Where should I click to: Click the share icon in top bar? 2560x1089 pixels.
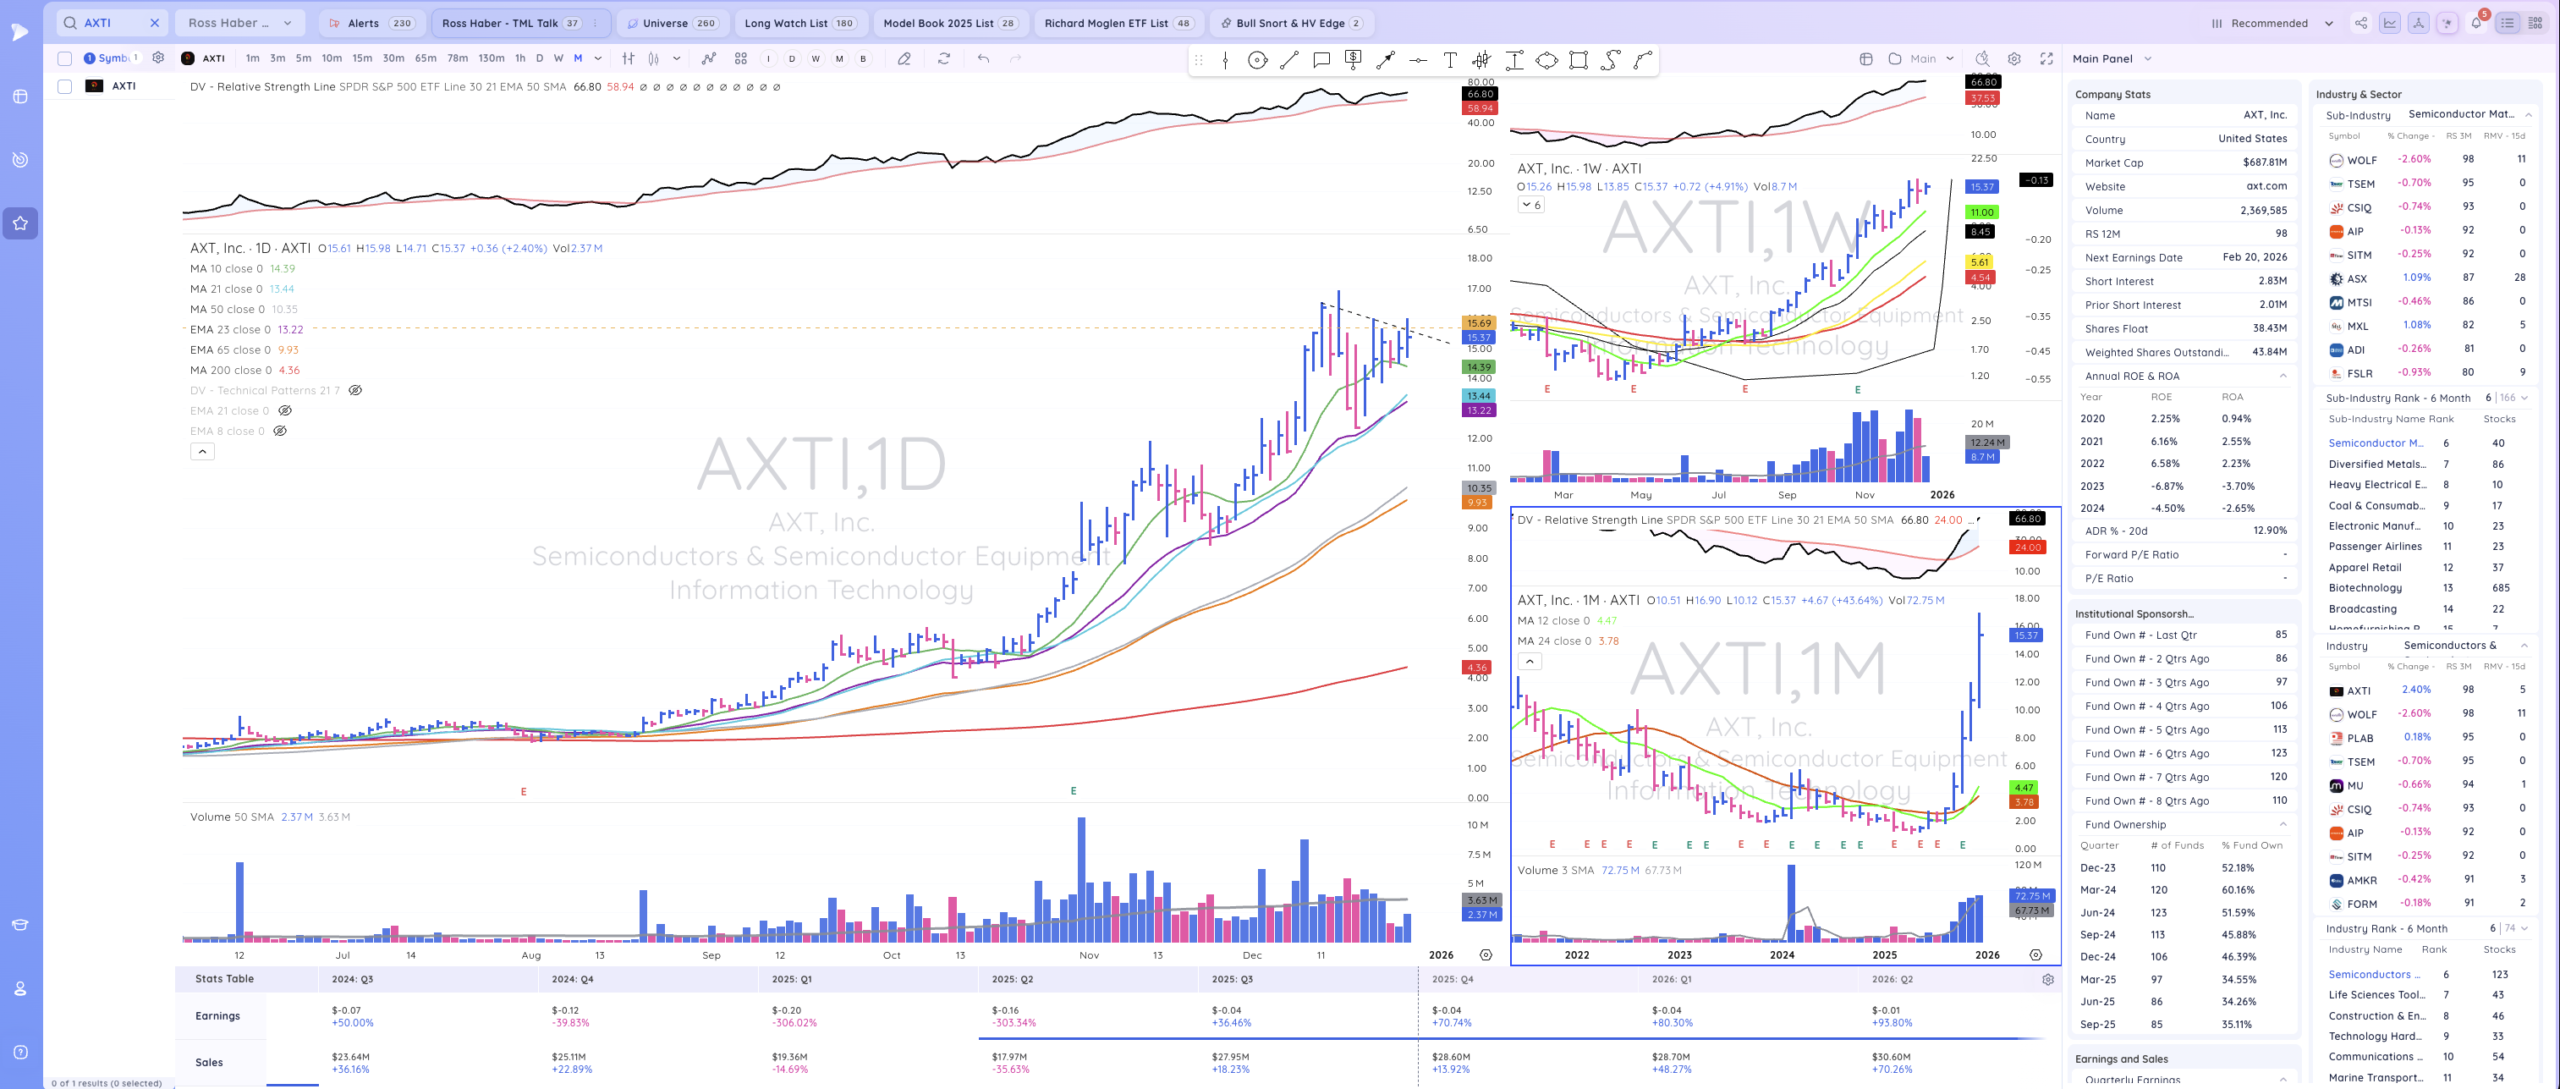pos(2361,23)
